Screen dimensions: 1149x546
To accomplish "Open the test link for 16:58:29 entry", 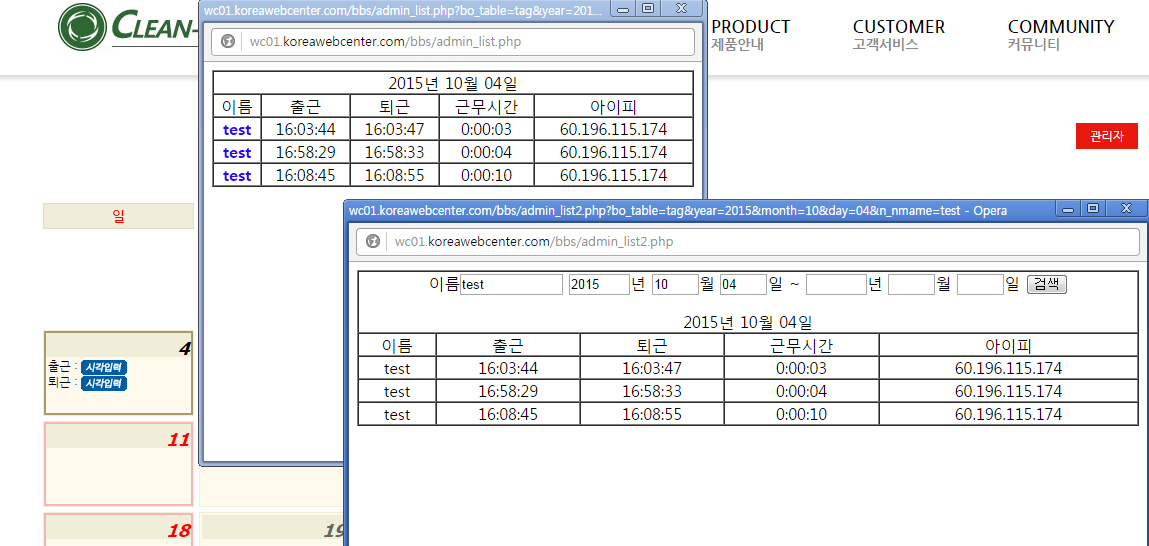I will (237, 153).
